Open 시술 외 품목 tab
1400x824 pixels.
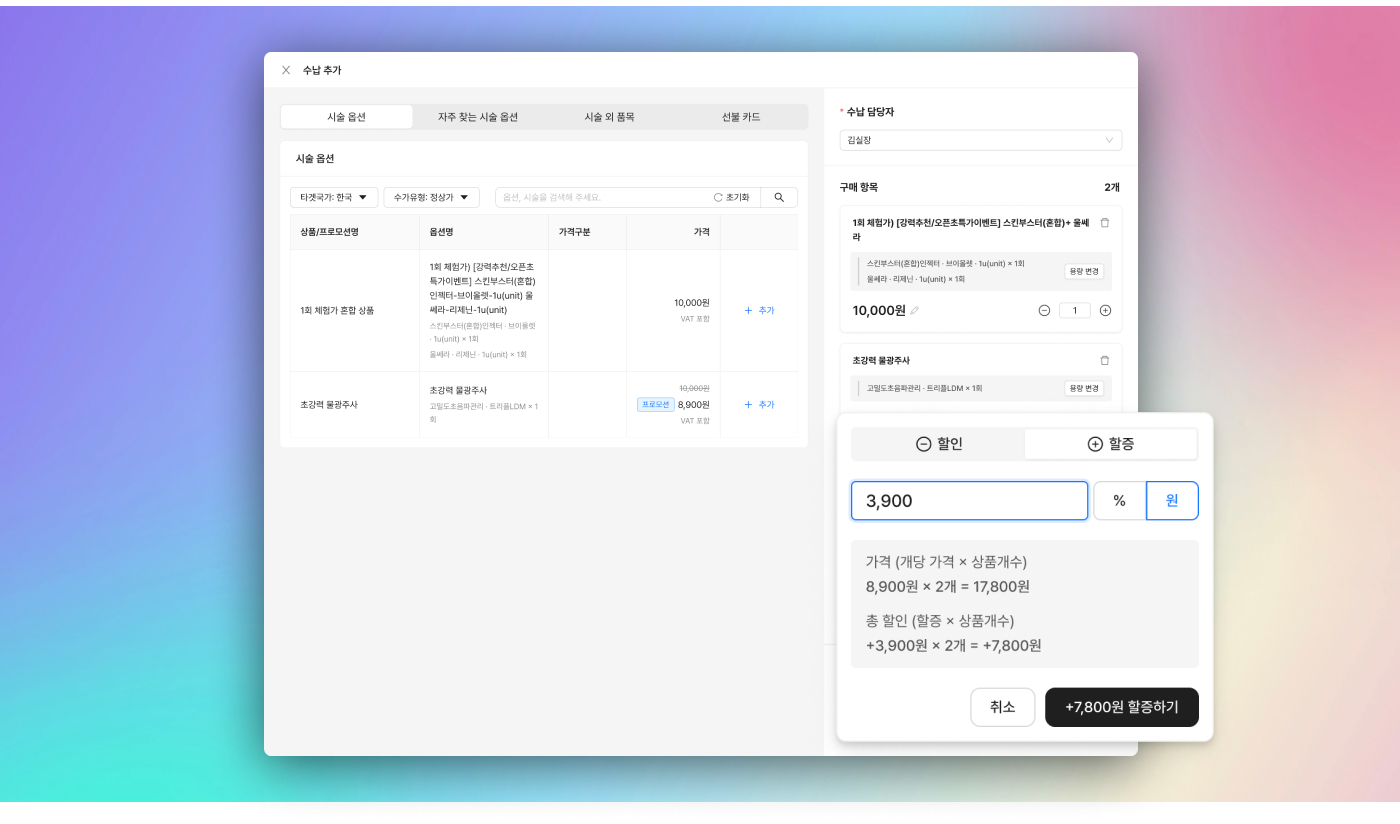[610, 117]
